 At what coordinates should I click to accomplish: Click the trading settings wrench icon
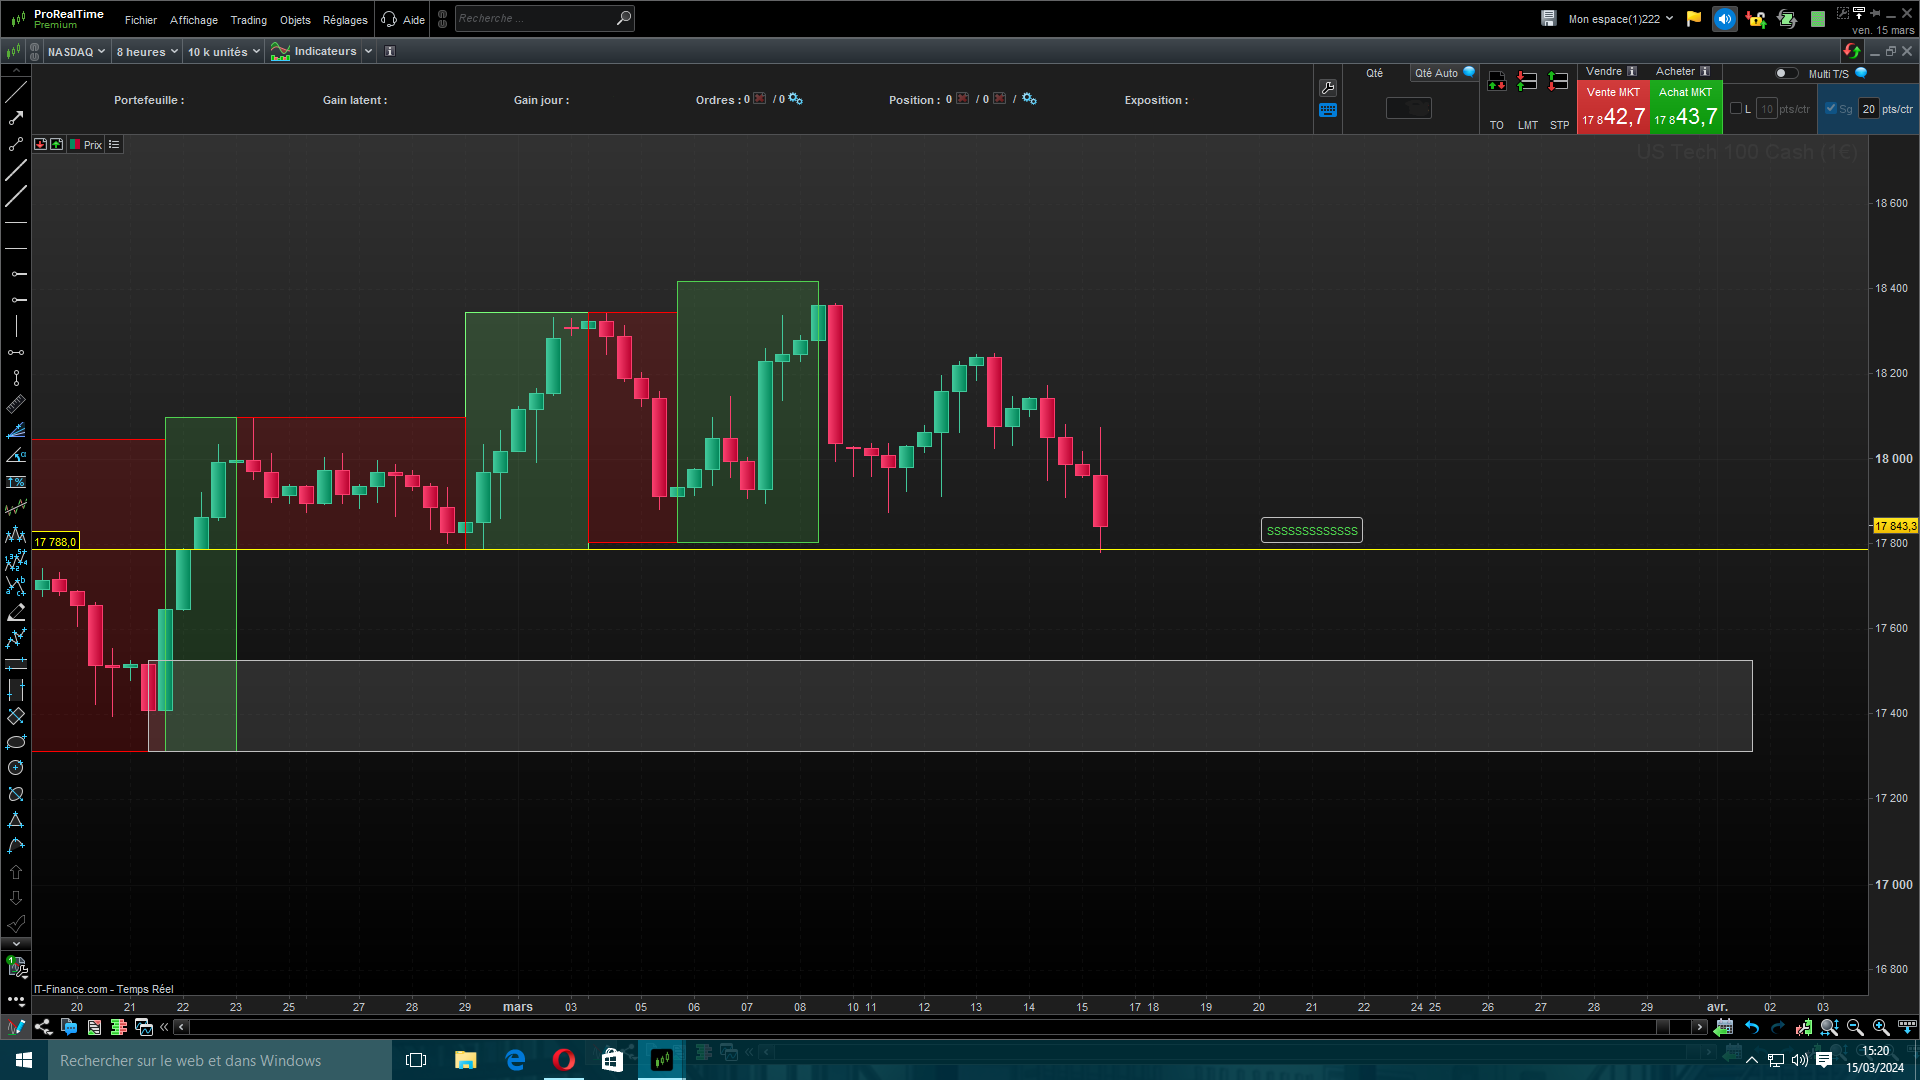tap(1328, 88)
